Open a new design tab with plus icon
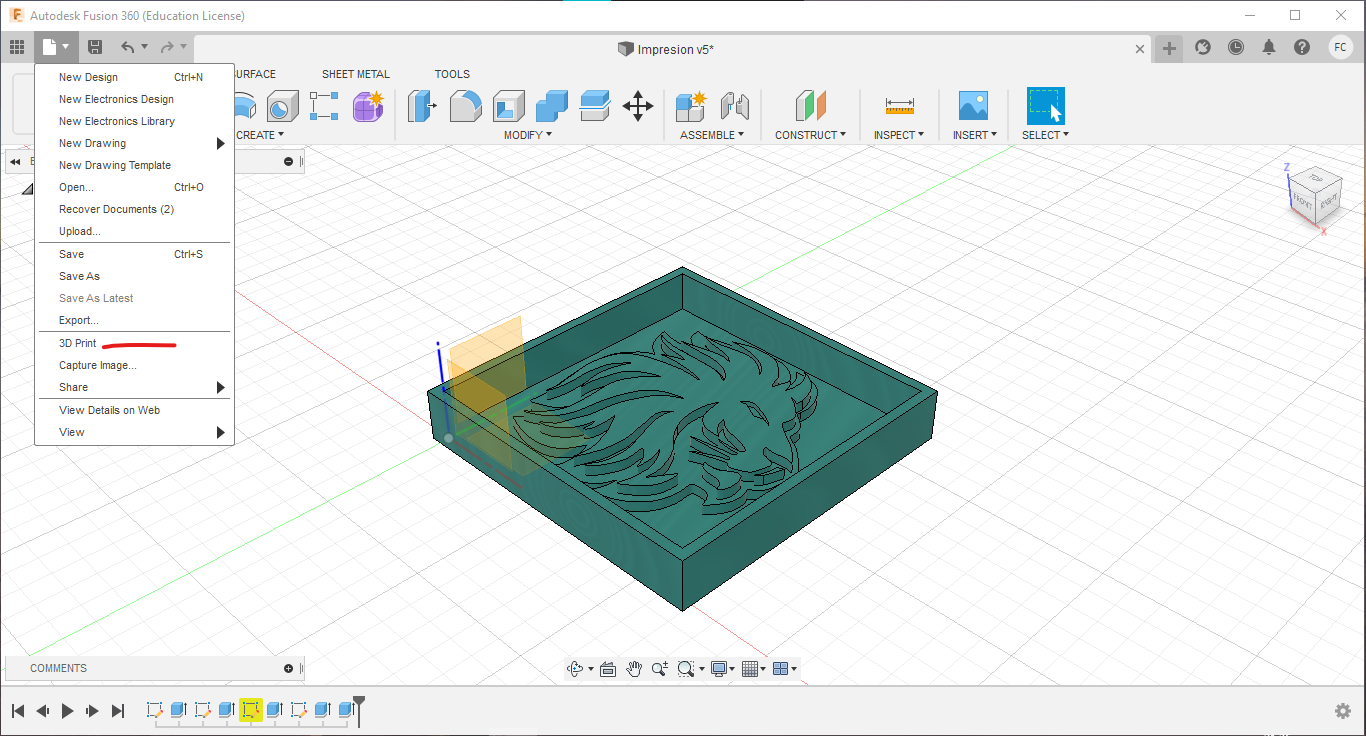This screenshot has height=736, width=1366. coord(1169,48)
